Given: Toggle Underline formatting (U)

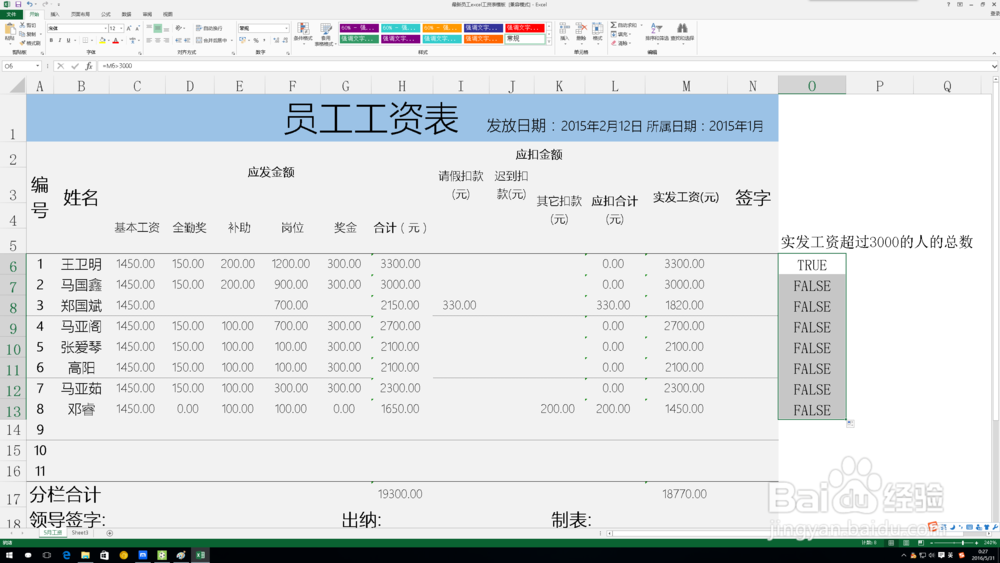Looking at the screenshot, I should pyautogui.click(x=68, y=40).
